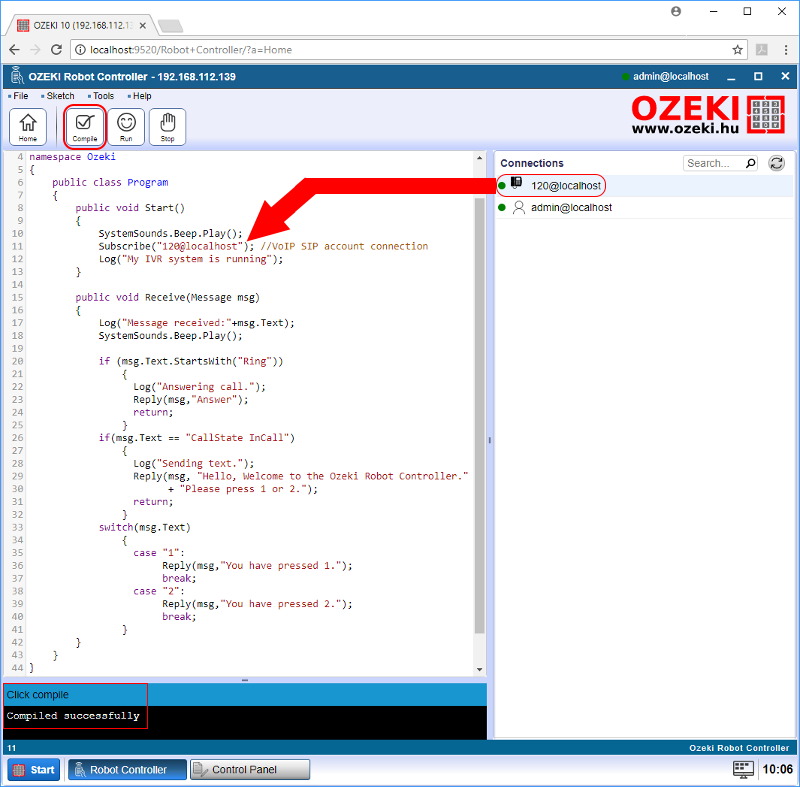This screenshot has height=787, width=800.
Task: Bookmark the page using the star icon
Action: tap(735, 48)
